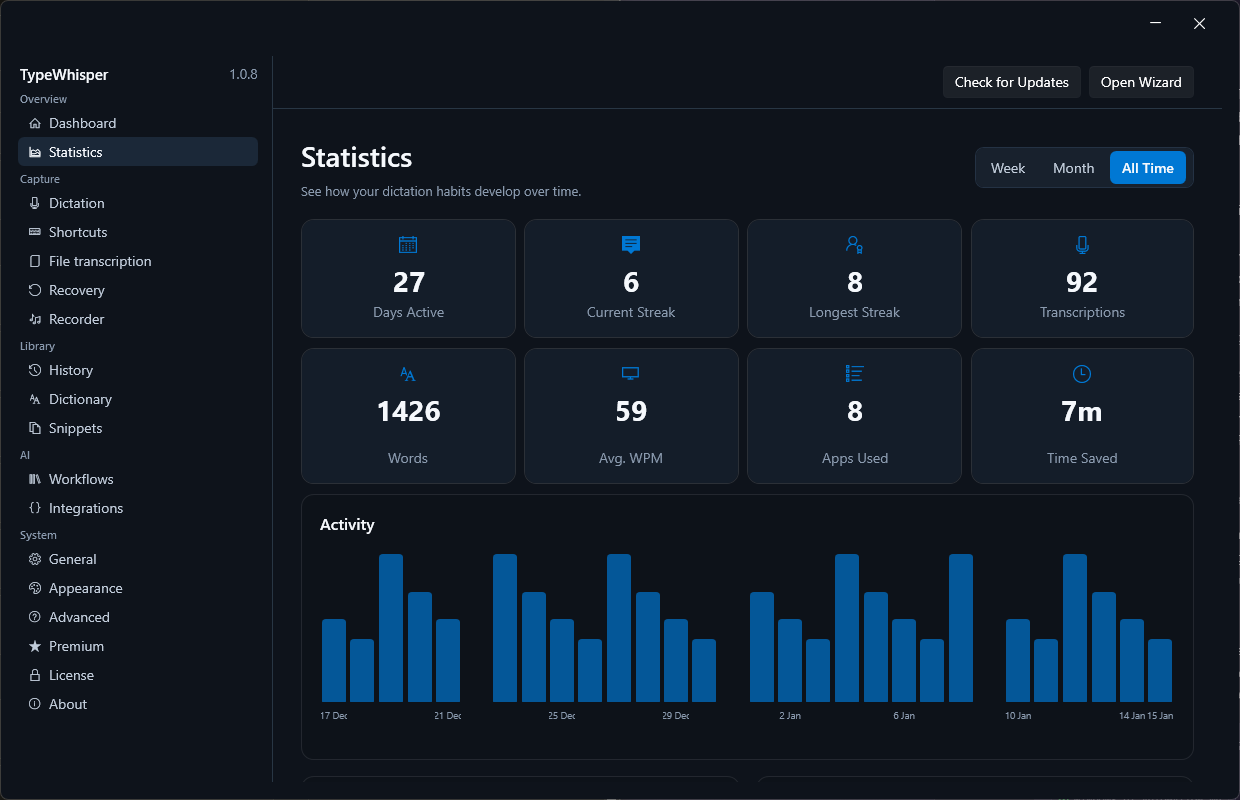1240x800 pixels.
Task: Minimize the TypeWhisper window
Action: pyautogui.click(x=1155, y=23)
